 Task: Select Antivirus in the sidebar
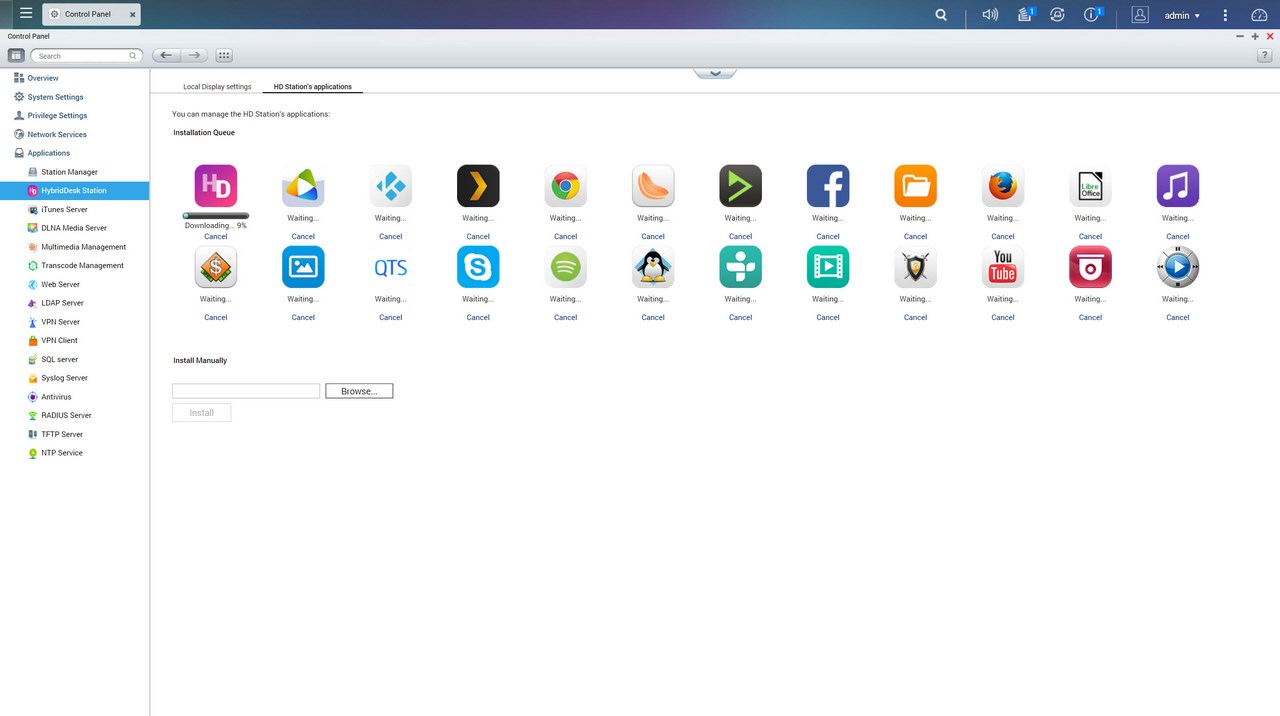(56, 397)
